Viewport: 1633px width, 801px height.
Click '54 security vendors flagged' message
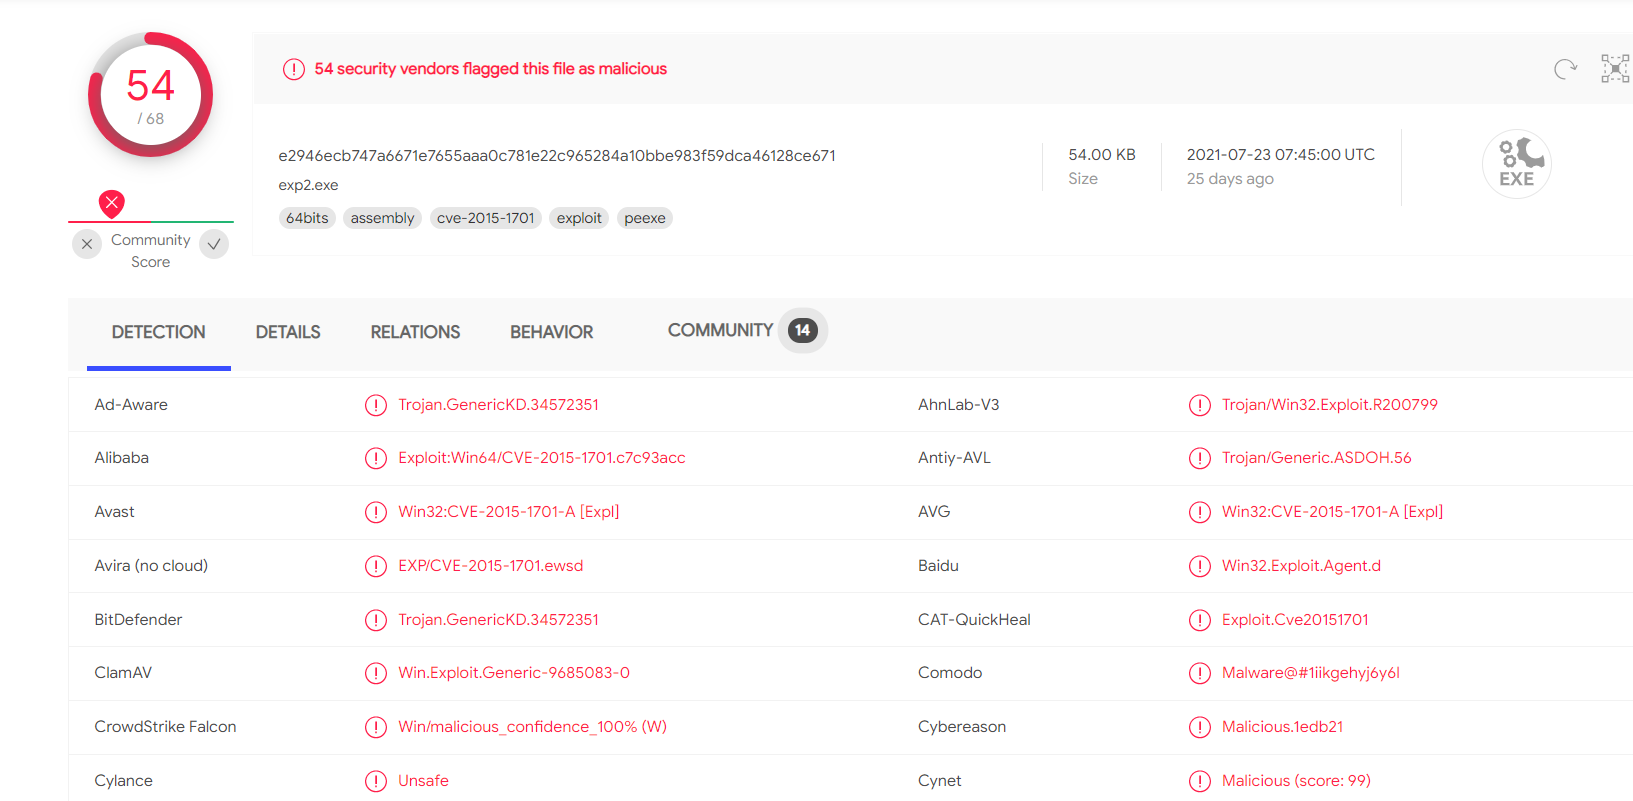coord(491,69)
